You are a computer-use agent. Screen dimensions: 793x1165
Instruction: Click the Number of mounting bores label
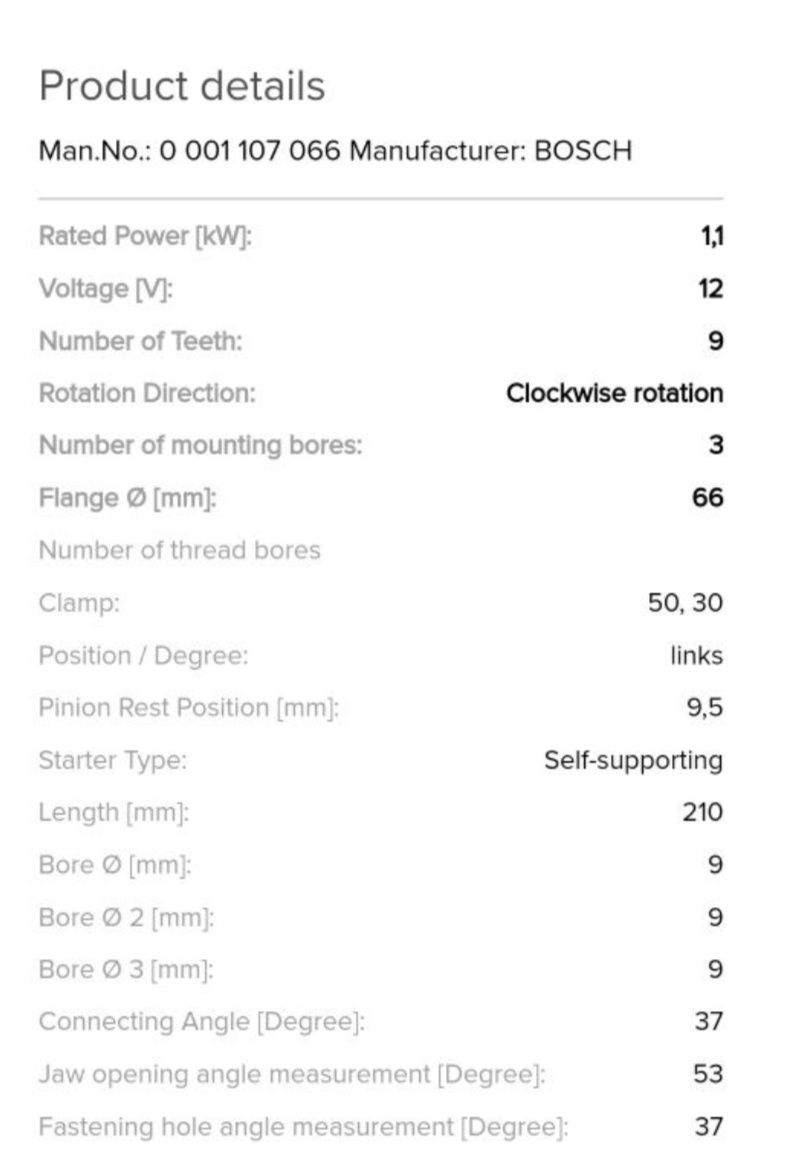pos(201,445)
